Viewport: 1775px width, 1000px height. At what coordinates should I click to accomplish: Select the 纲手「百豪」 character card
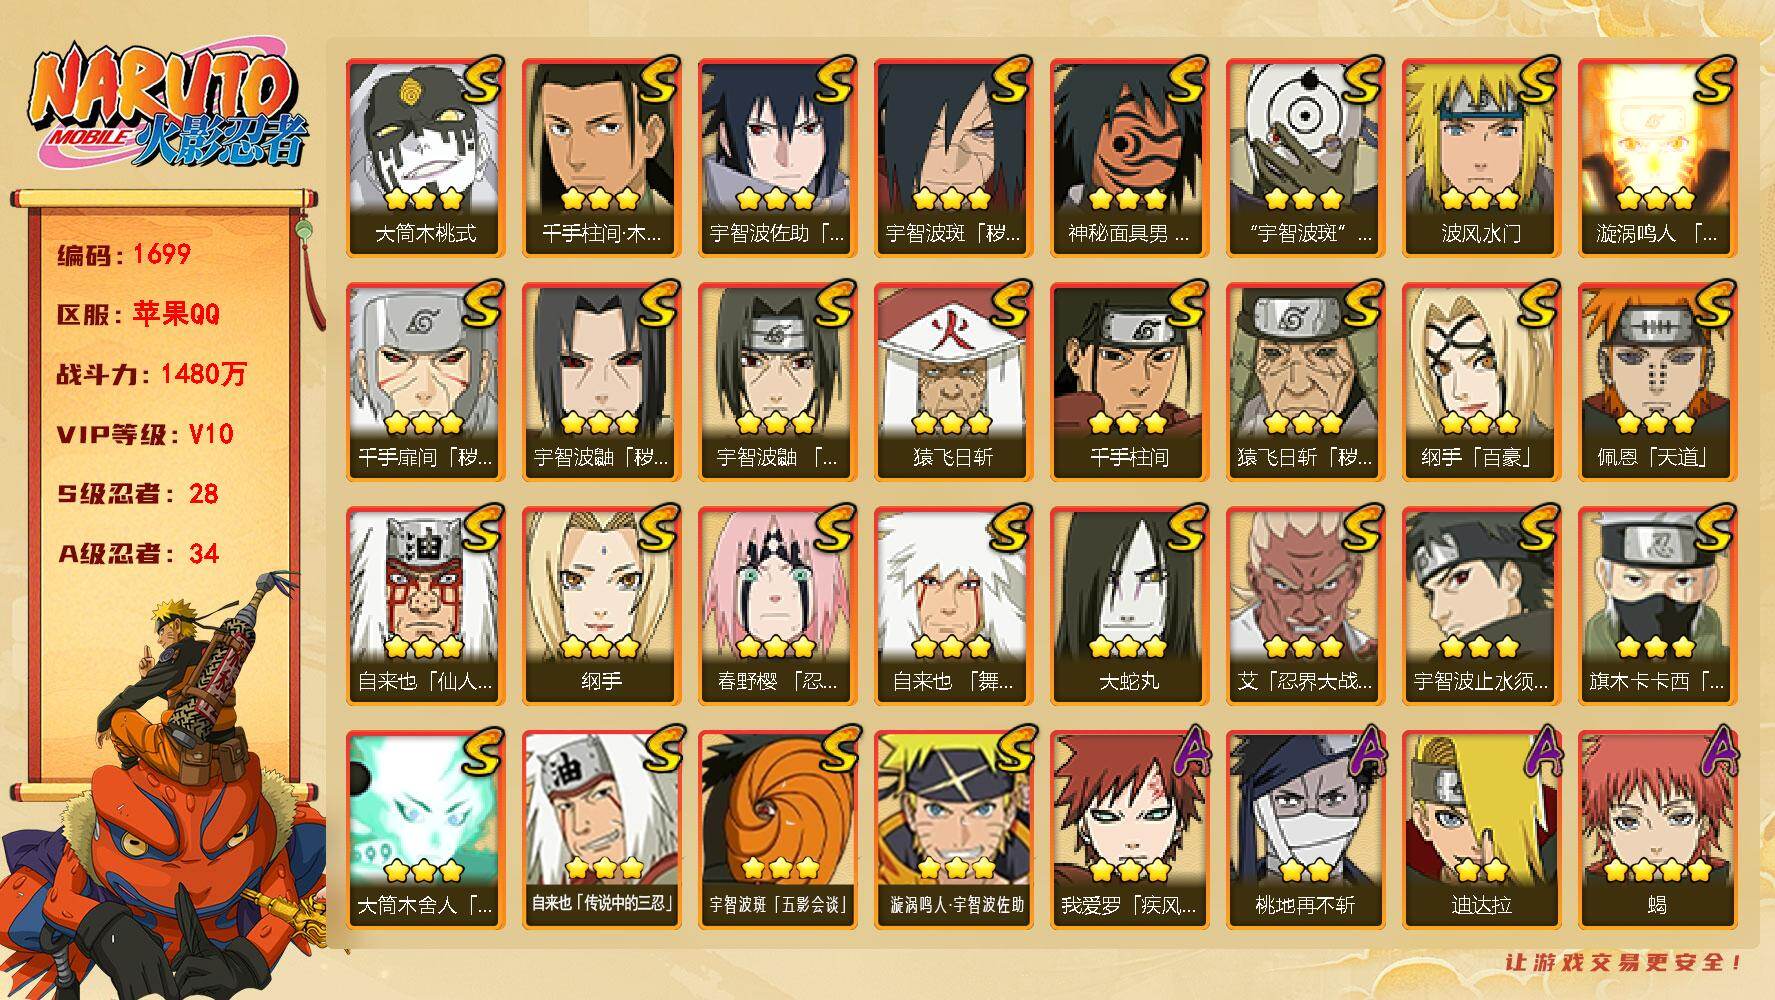click(1481, 382)
